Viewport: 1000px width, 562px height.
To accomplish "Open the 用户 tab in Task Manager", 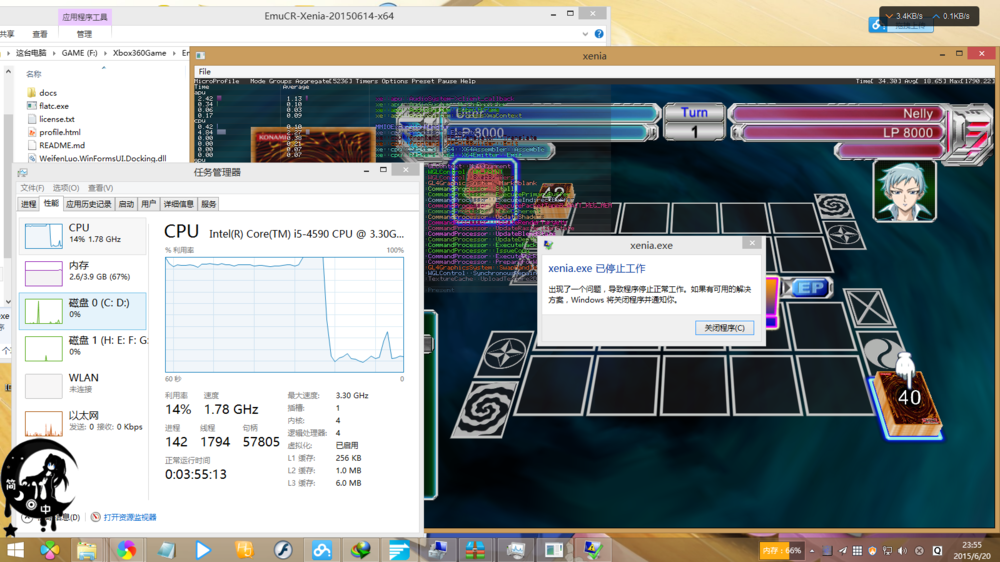I will (149, 204).
